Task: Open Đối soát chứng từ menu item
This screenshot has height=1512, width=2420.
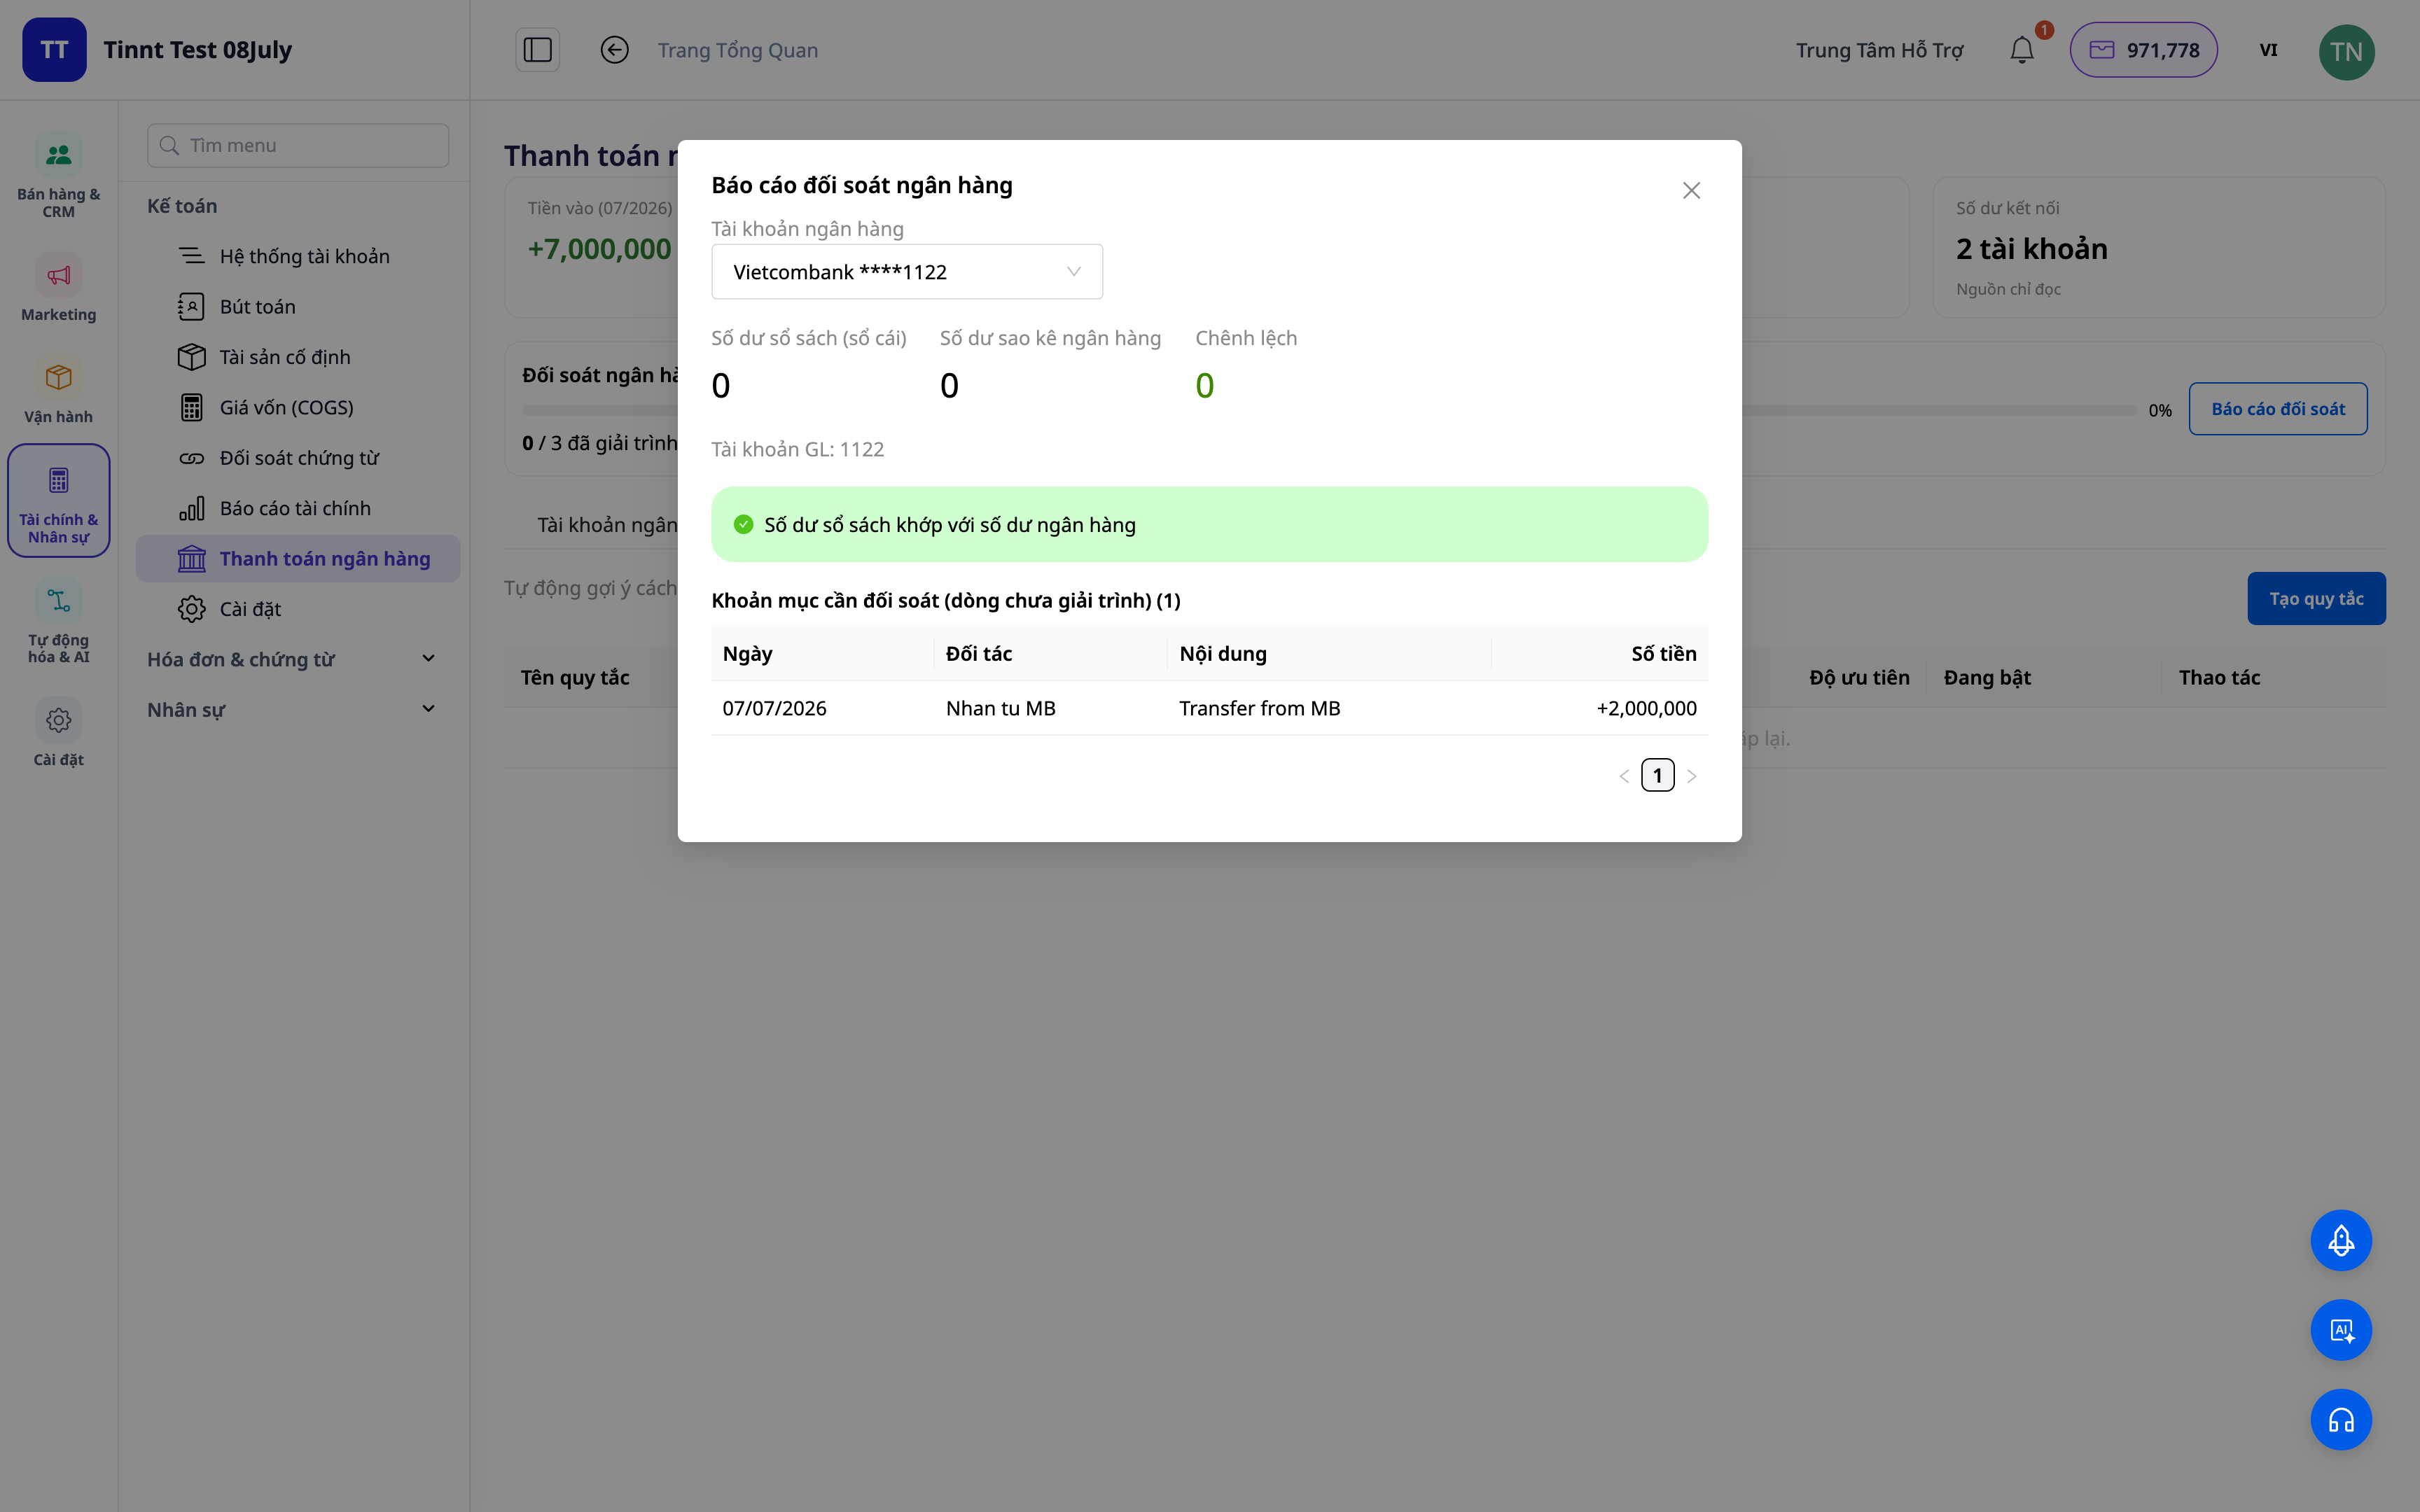Action: point(298,458)
